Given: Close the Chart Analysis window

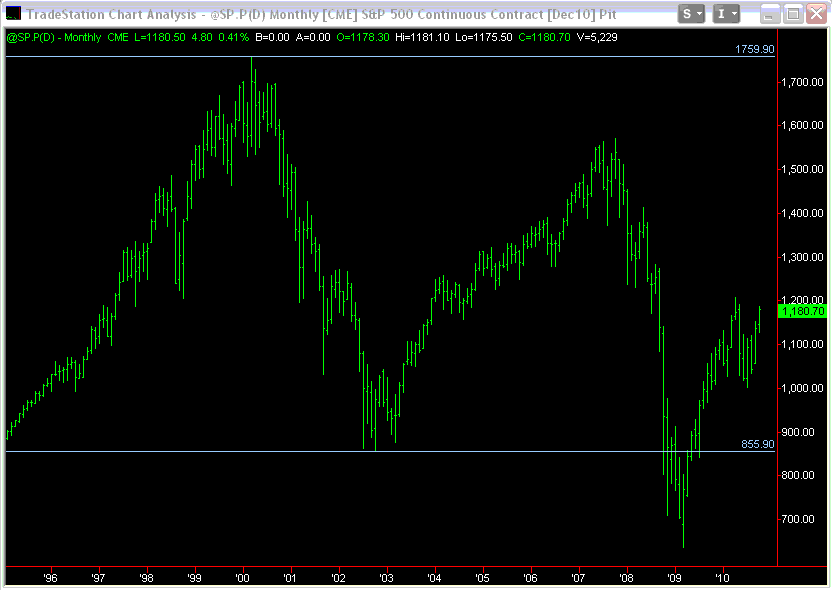Looking at the screenshot, I should [817, 14].
